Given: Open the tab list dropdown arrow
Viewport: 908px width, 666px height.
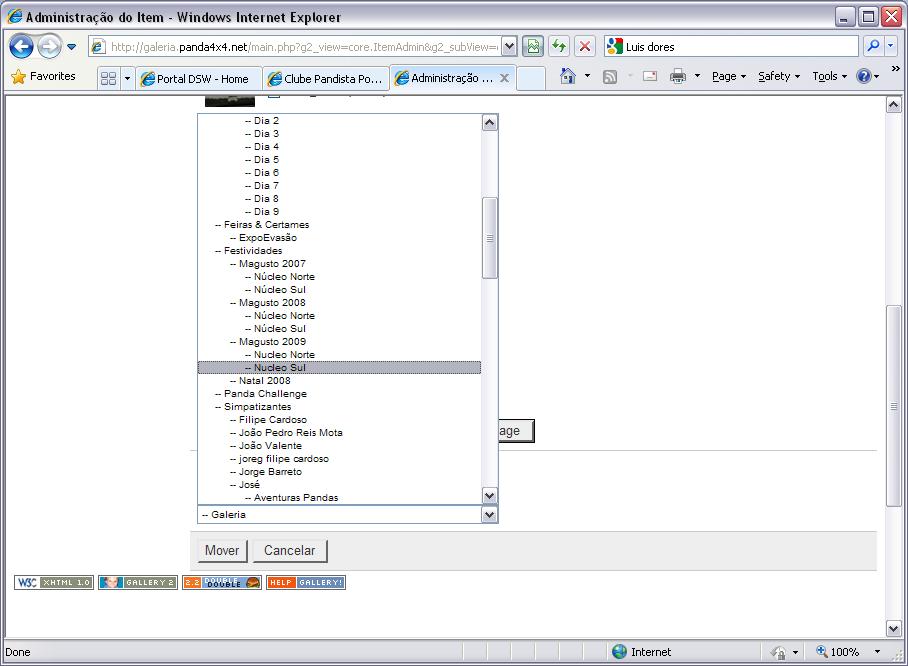Looking at the screenshot, I should click(127, 78).
